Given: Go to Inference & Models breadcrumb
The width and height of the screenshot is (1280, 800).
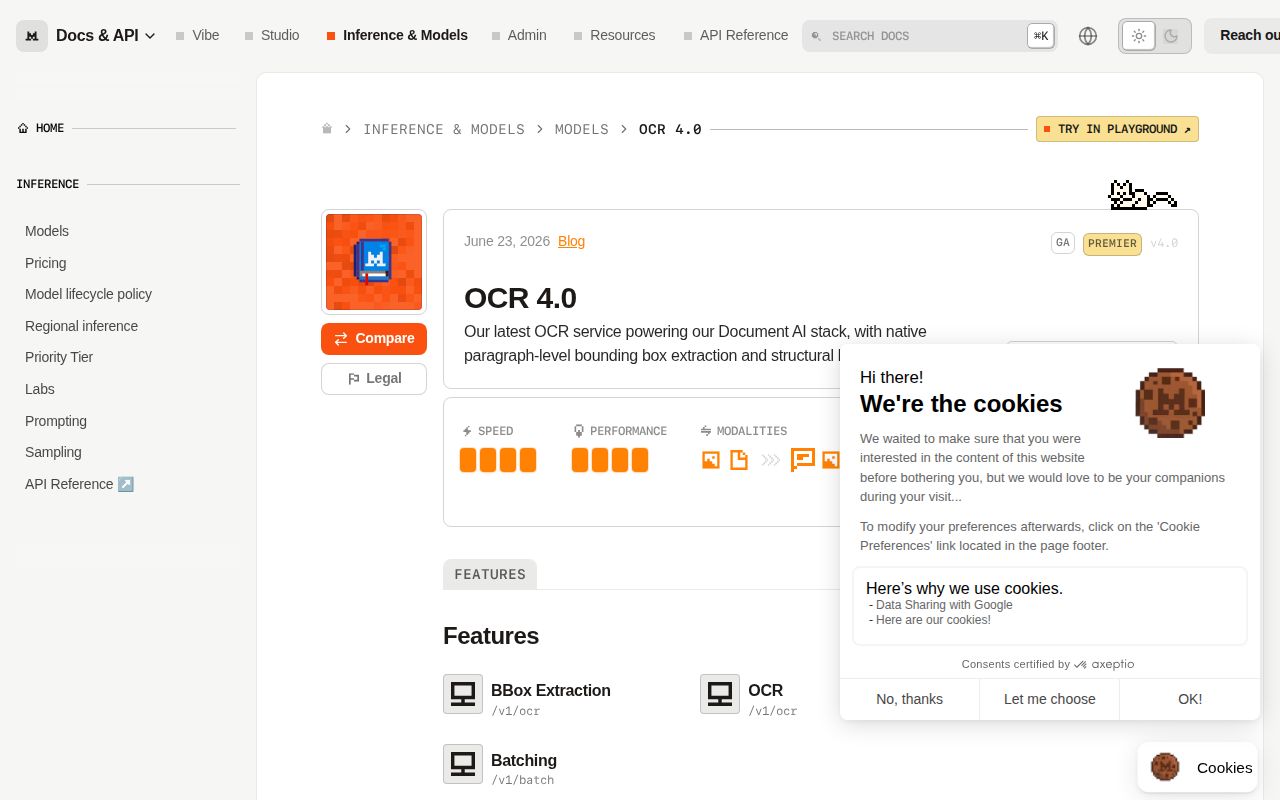Looking at the screenshot, I should pyautogui.click(x=444, y=129).
